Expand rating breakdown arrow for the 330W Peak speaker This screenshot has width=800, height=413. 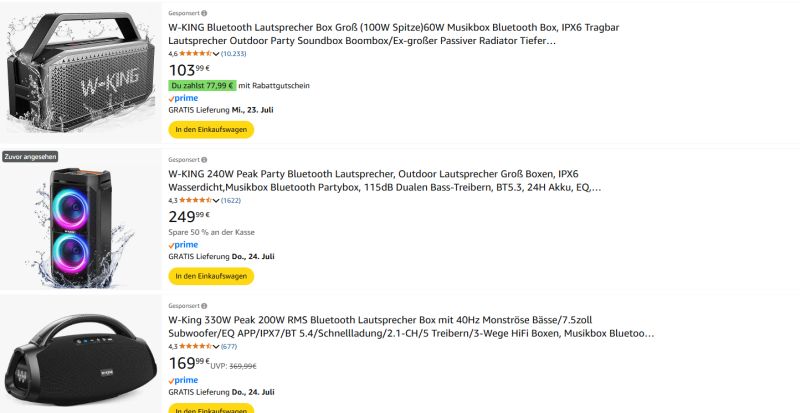[x=216, y=346]
